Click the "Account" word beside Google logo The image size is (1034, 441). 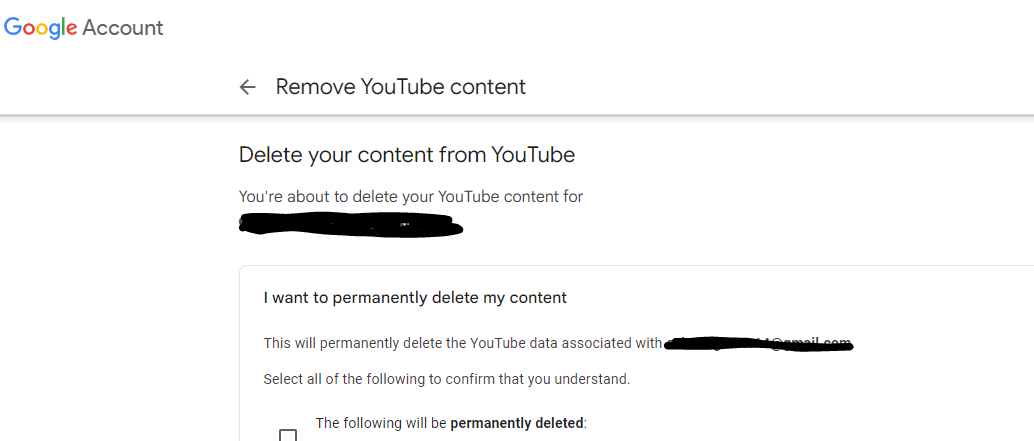[x=123, y=28]
